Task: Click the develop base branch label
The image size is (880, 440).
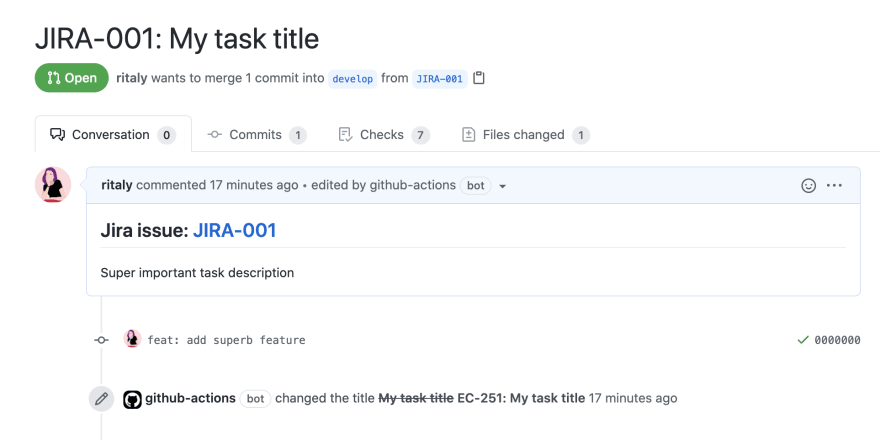Action: pos(354,78)
